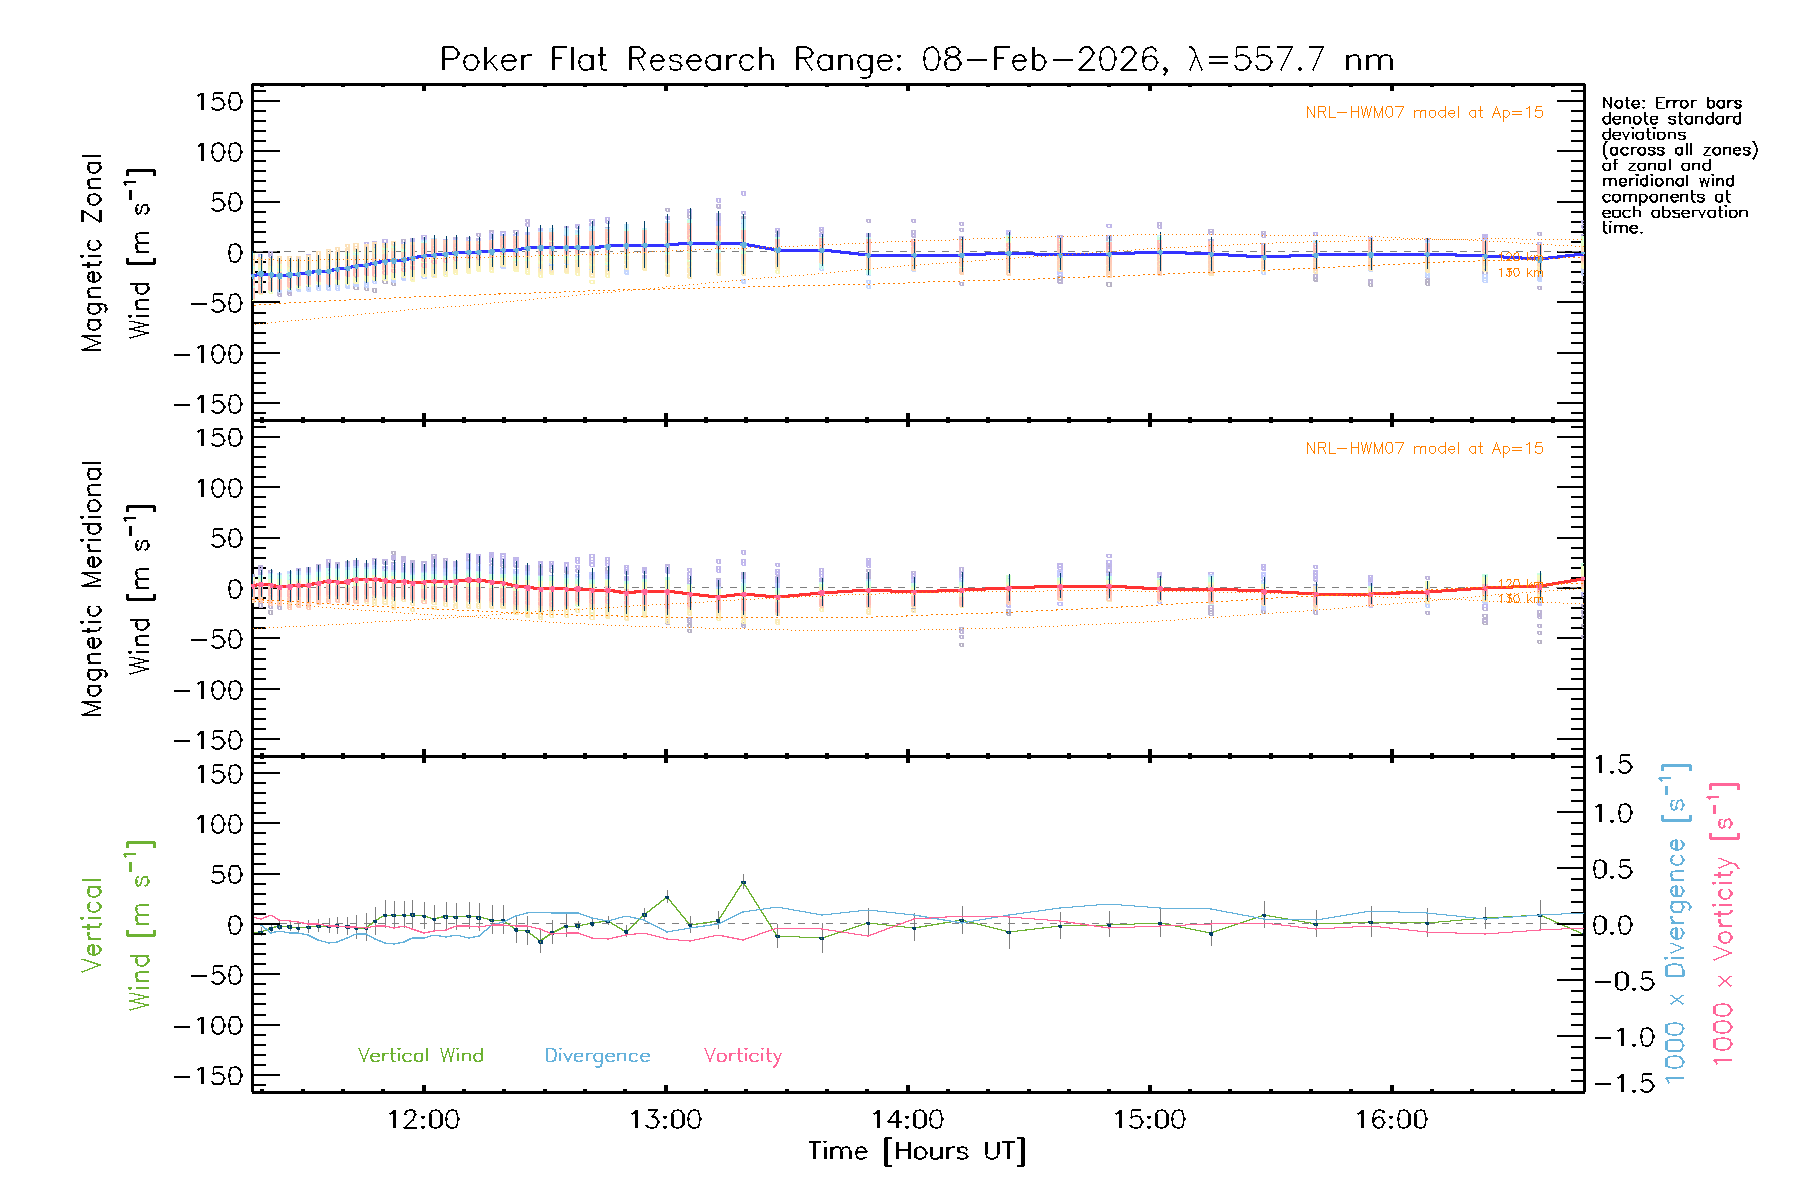
Task: Click the 14:00 time axis tick label
Action: [x=907, y=1119]
